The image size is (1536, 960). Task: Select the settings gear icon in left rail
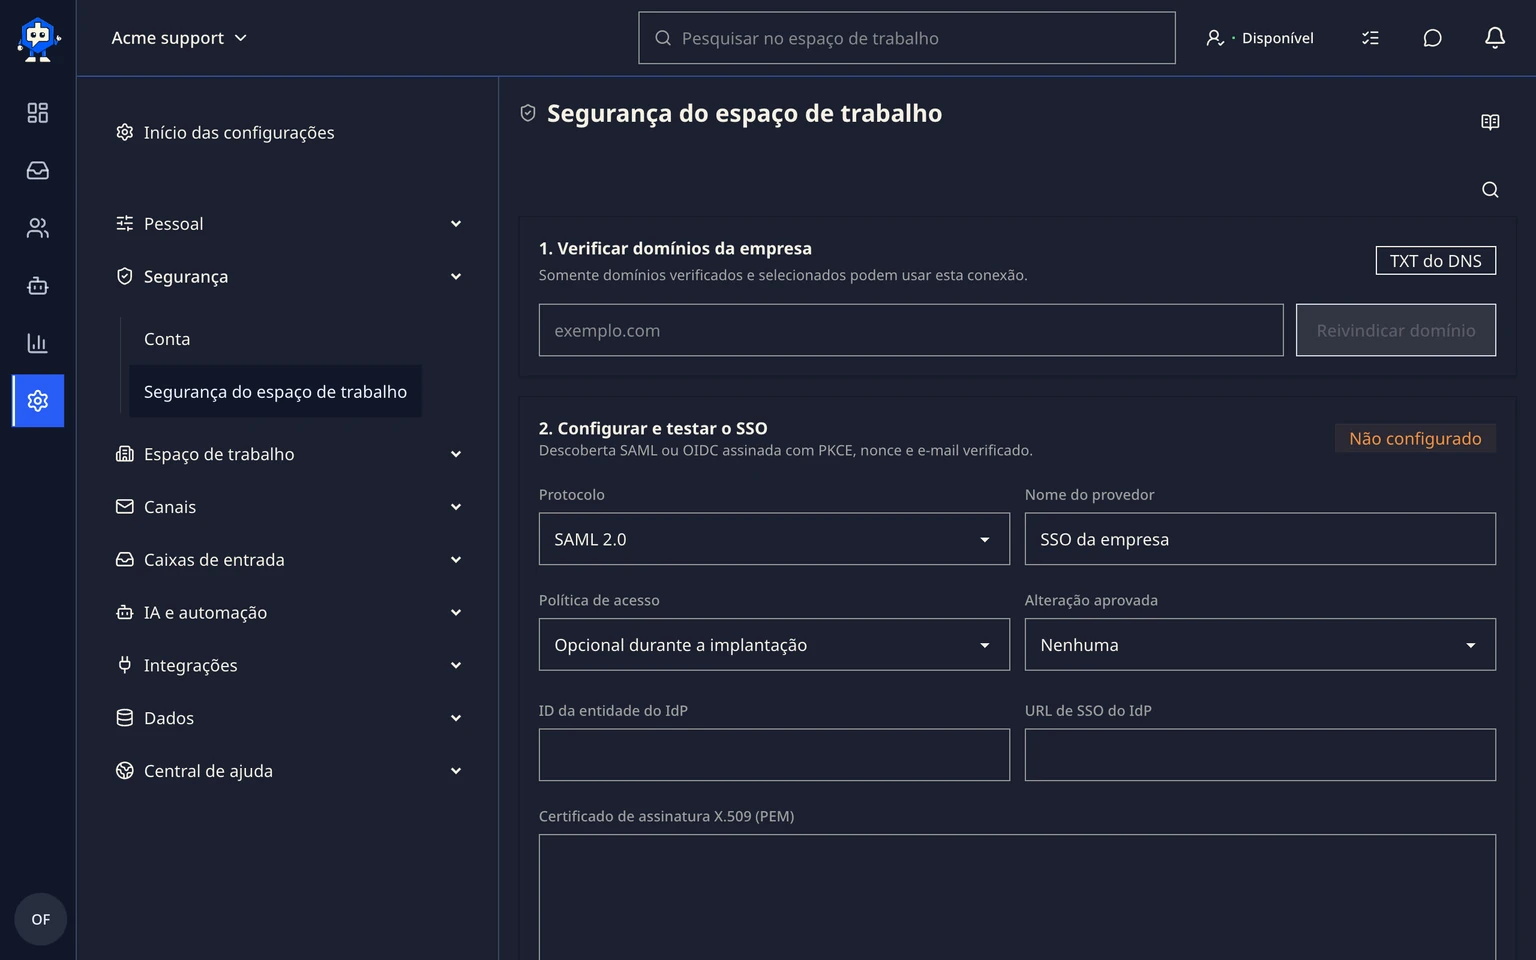(x=38, y=401)
